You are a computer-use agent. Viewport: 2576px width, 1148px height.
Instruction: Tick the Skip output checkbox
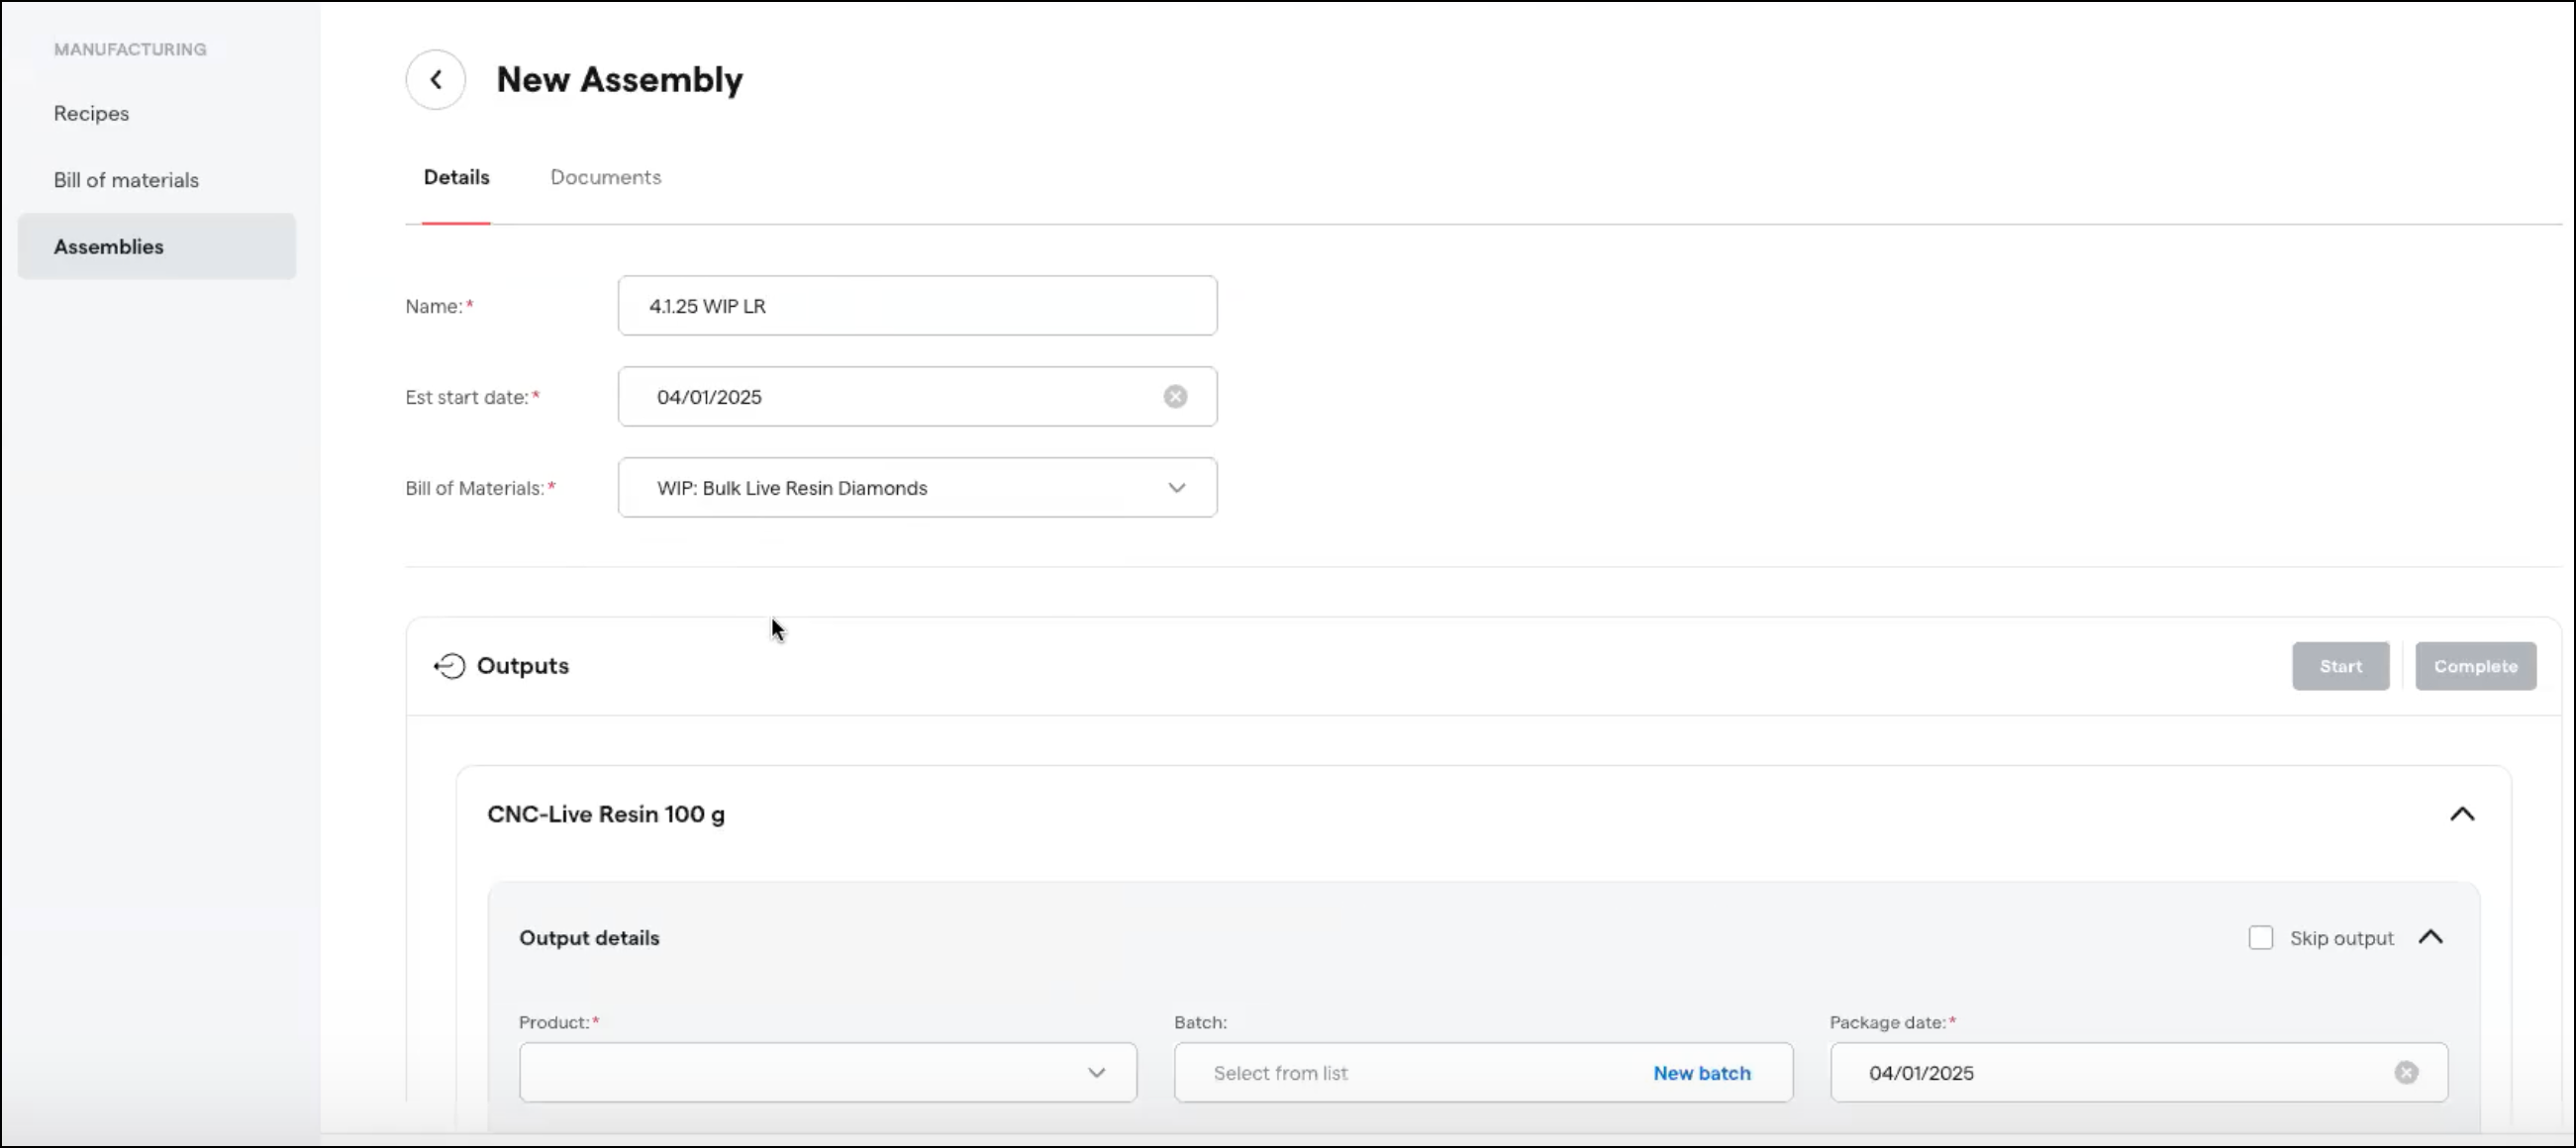[2260, 938]
